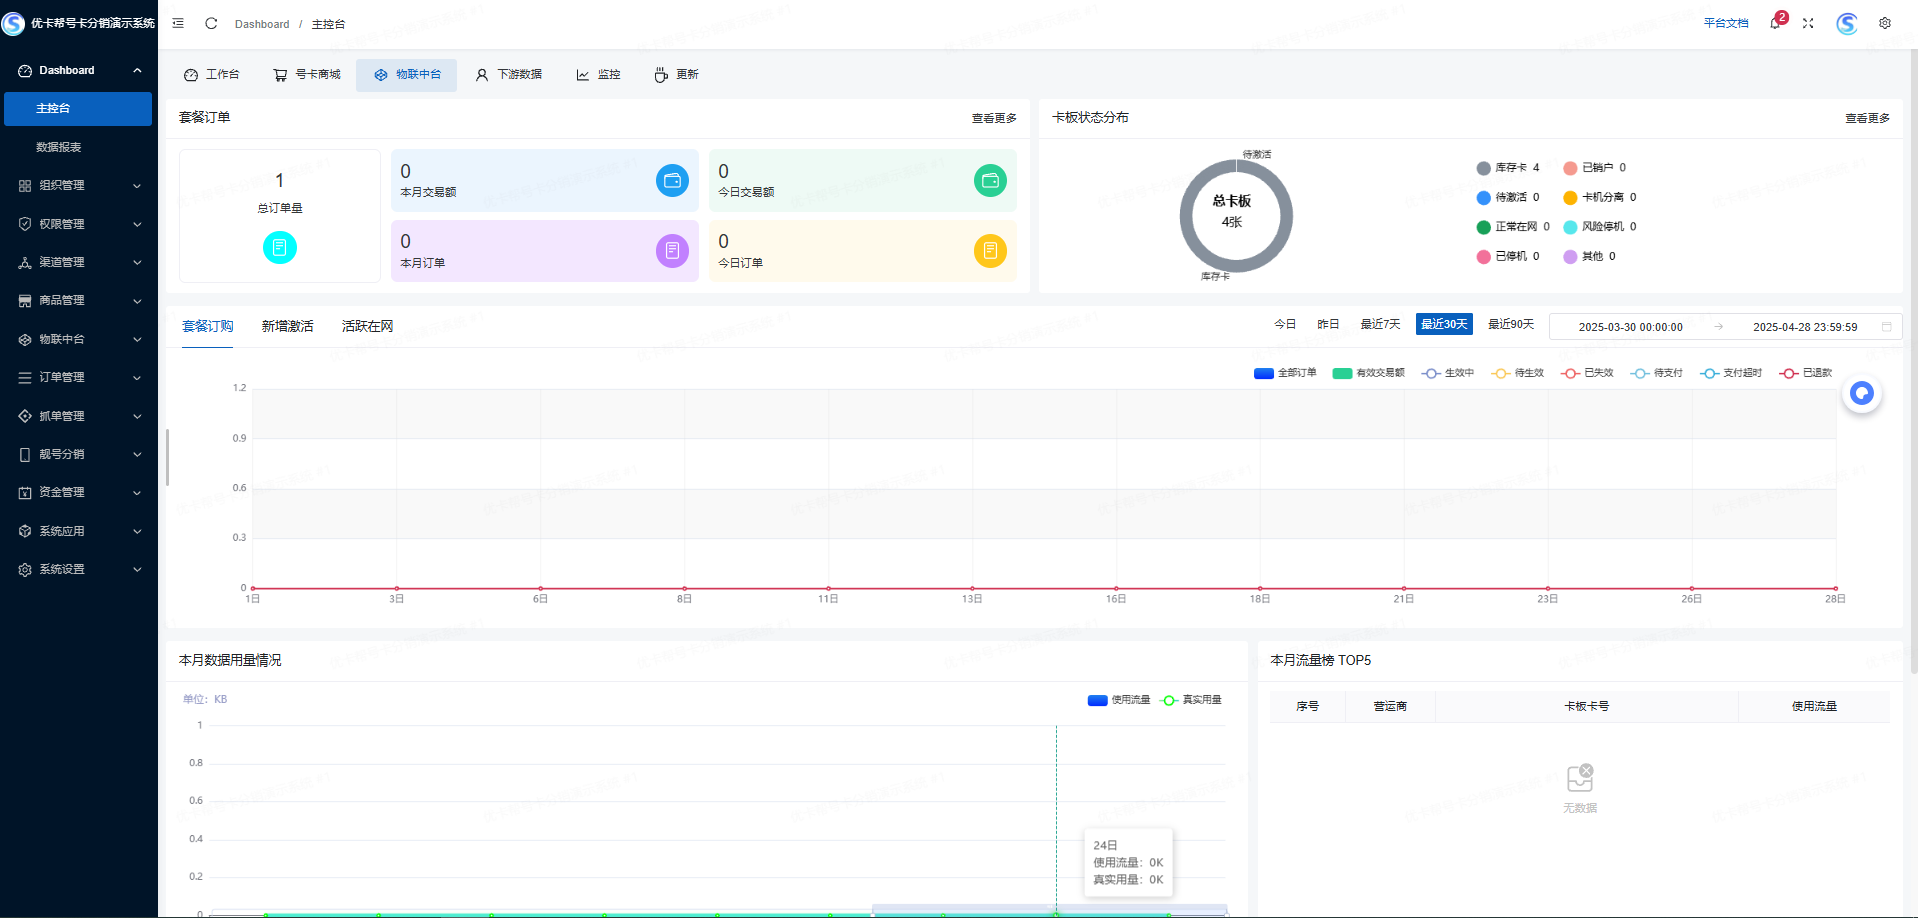Click 卡机分离 orange legend swatch

[x=1570, y=198]
